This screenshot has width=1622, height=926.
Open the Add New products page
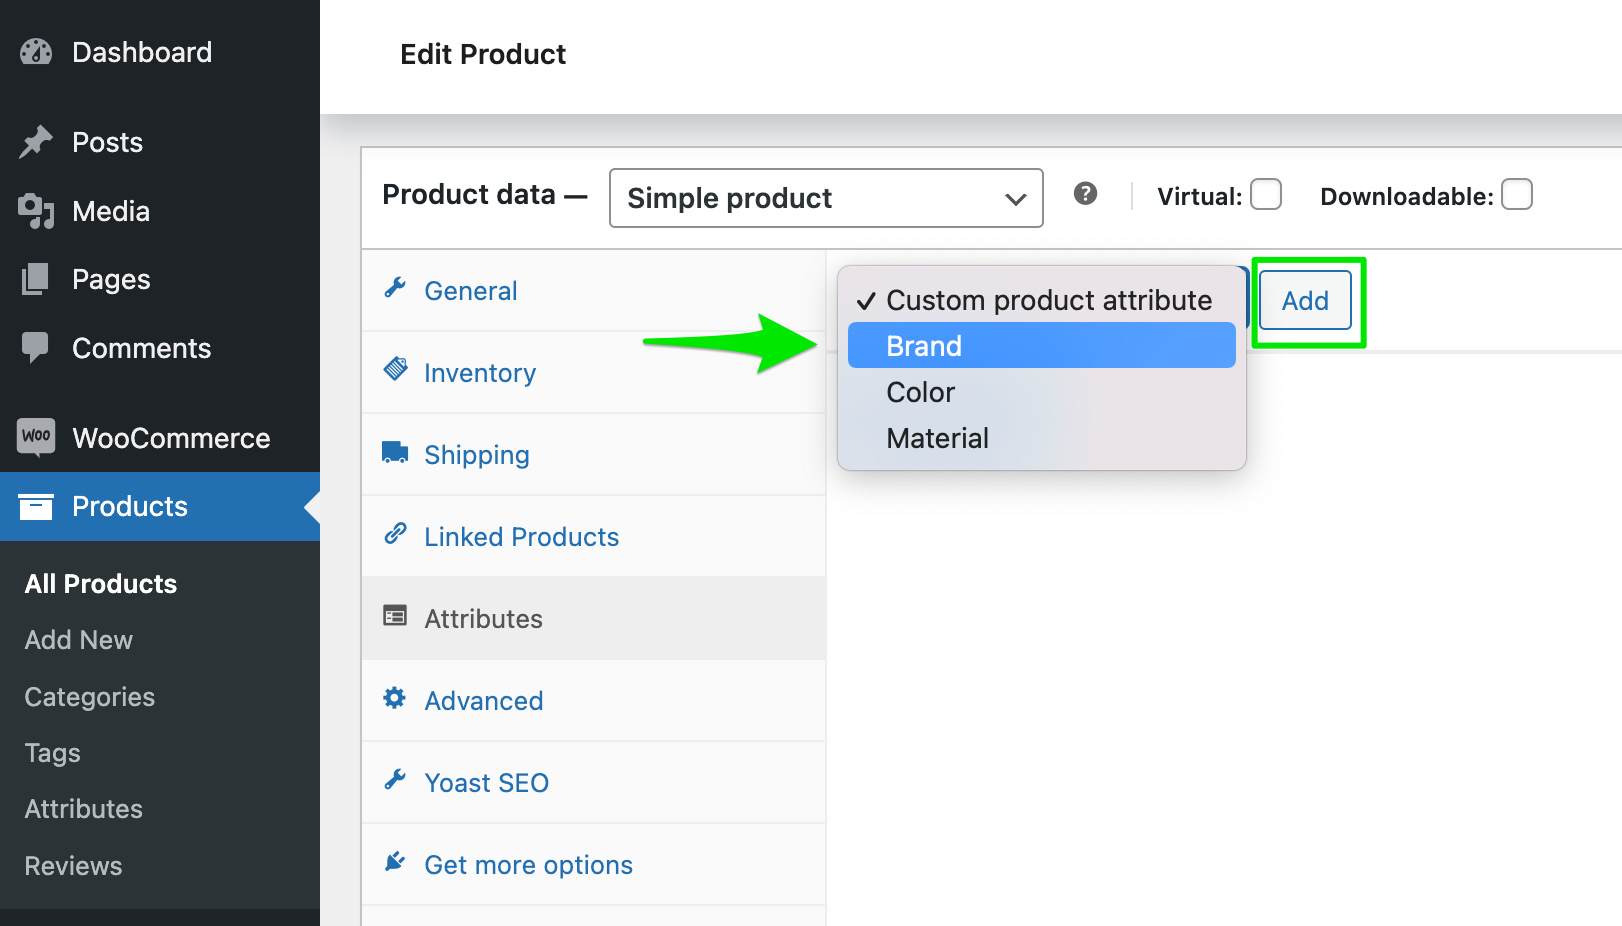(x=78, y=639)
